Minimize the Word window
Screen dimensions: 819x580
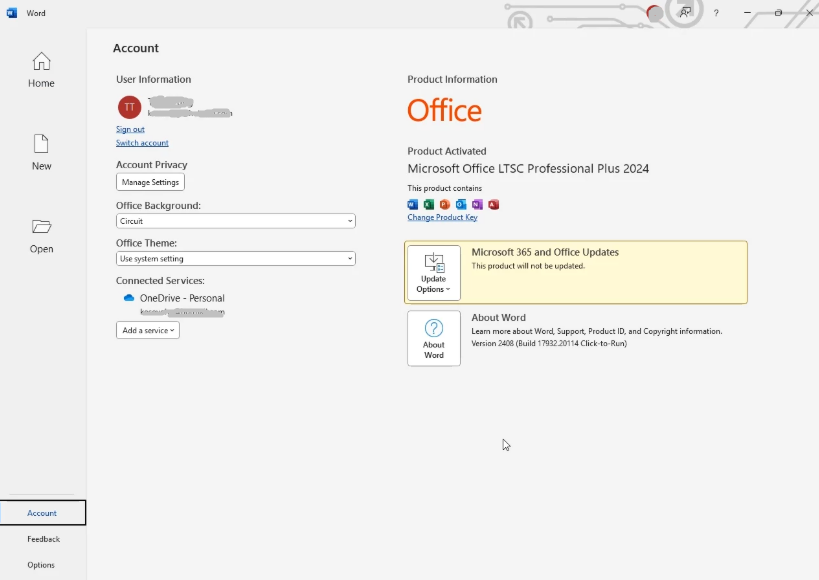click(x=747, y=13)
